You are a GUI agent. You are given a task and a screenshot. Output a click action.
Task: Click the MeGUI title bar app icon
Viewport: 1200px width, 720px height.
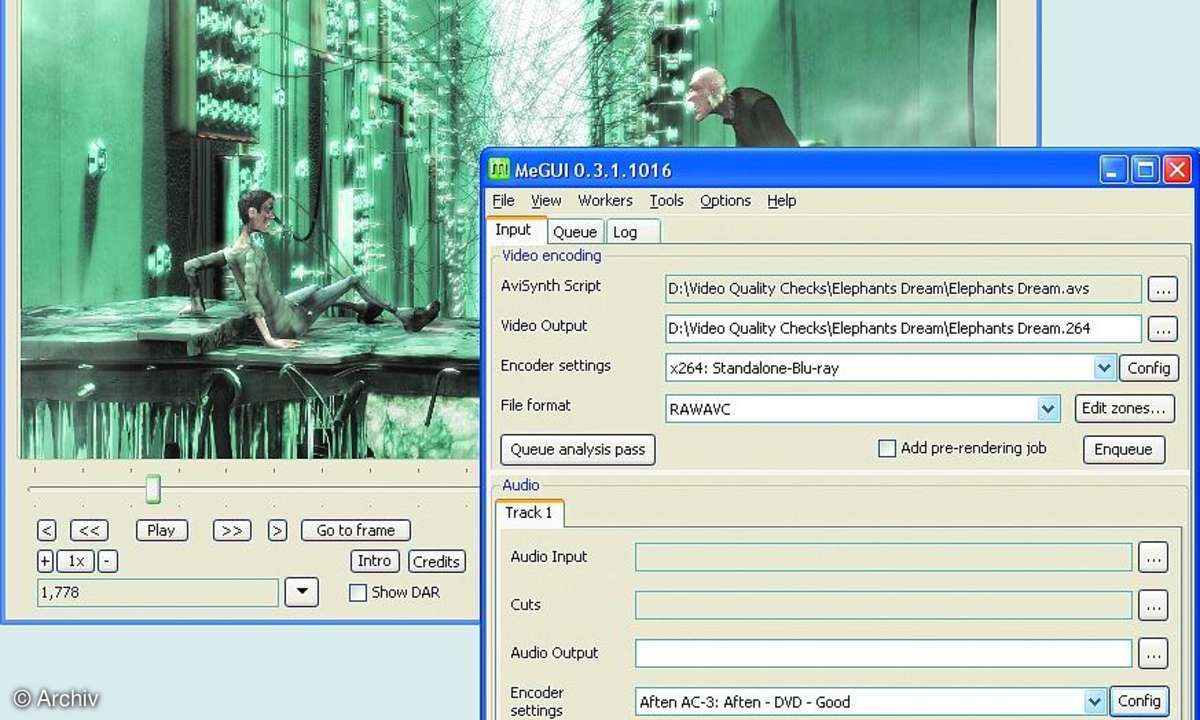click(499, 169)
